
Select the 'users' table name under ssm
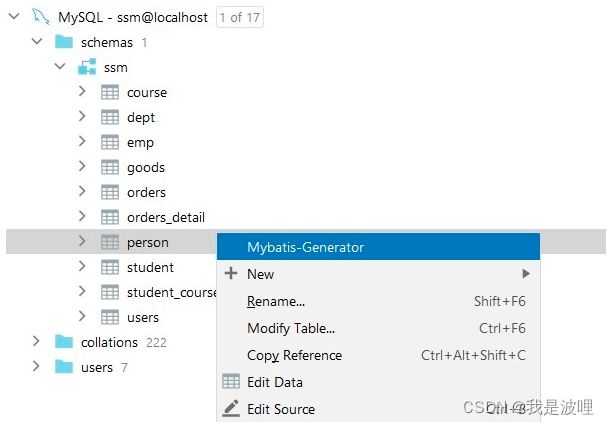pyautogui.click(x=143, y=318)
